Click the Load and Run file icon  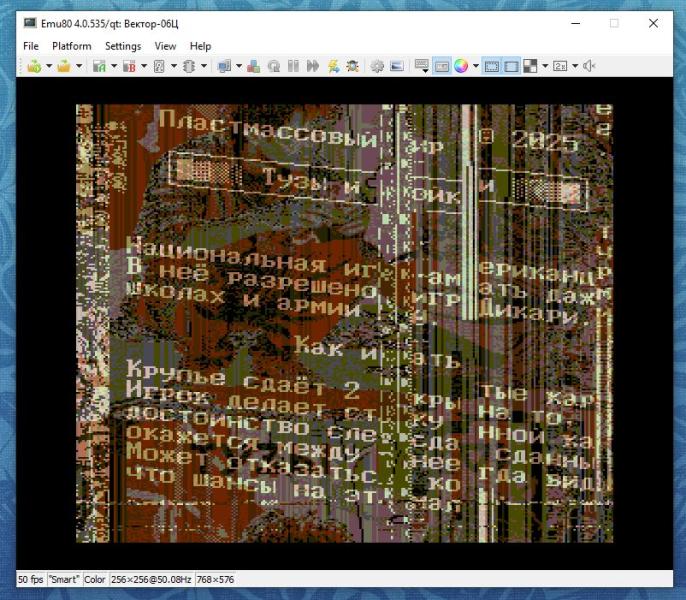point(33,66)
